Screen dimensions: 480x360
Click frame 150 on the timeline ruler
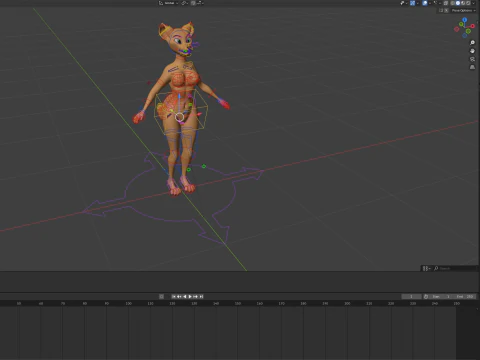click(x=238, y=303)
